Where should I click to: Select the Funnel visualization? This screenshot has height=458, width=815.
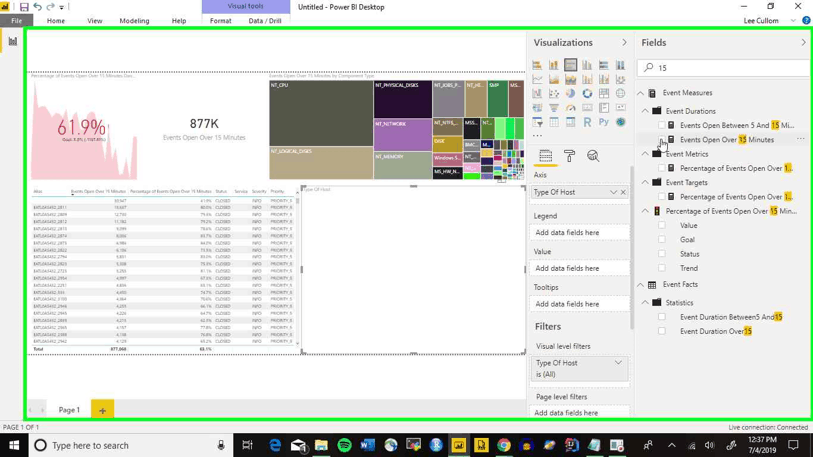(554, 108)
